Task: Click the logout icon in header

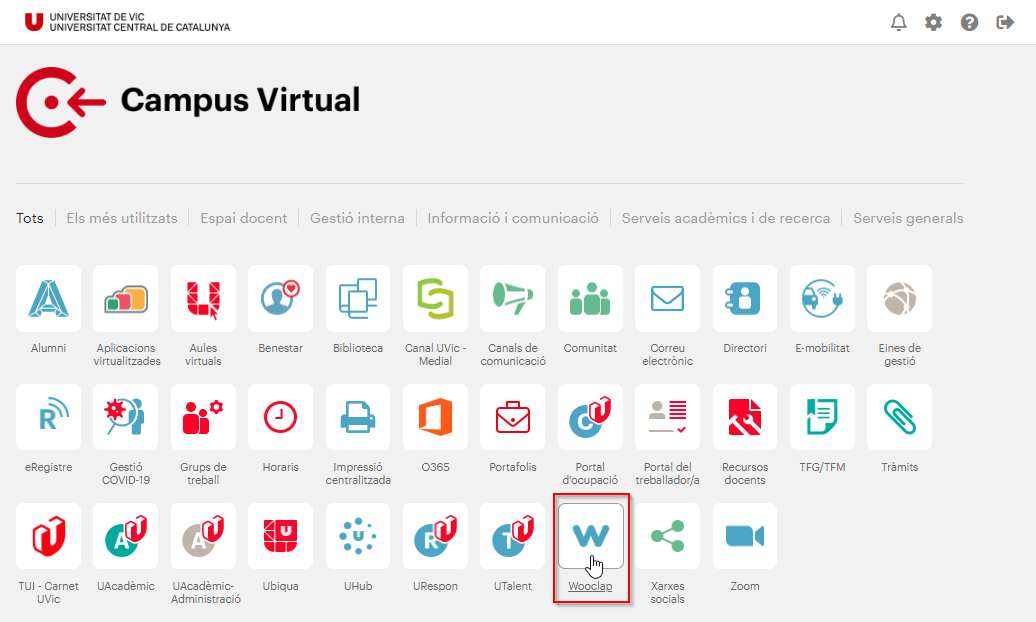Action: click(1005, 22)
